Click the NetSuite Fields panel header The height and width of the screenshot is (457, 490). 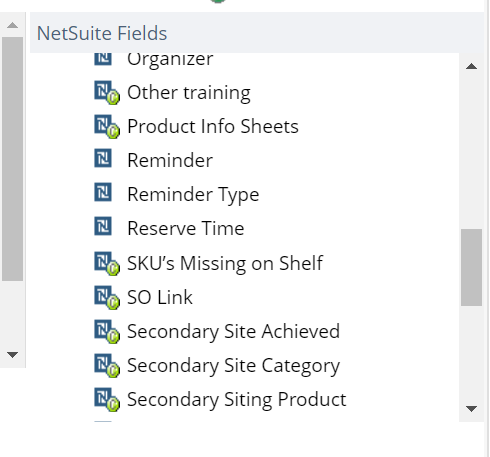coord(257,33)
